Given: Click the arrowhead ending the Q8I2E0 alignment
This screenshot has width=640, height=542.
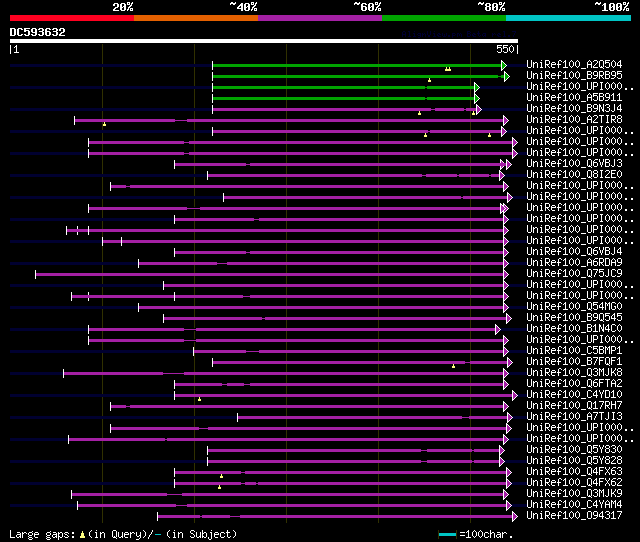Looking at the screenshot, I should point(502,175).
